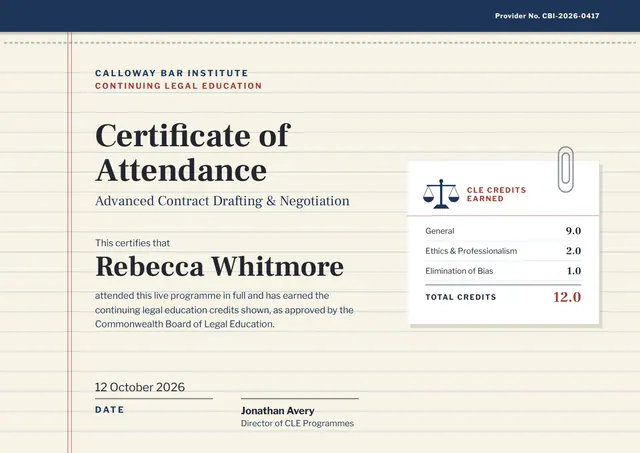Image resolution: width=640 pixels, height=453 pixels.
Task: Click the 'CLE CREDITS EARNED' header
Action: coord(496,194)
